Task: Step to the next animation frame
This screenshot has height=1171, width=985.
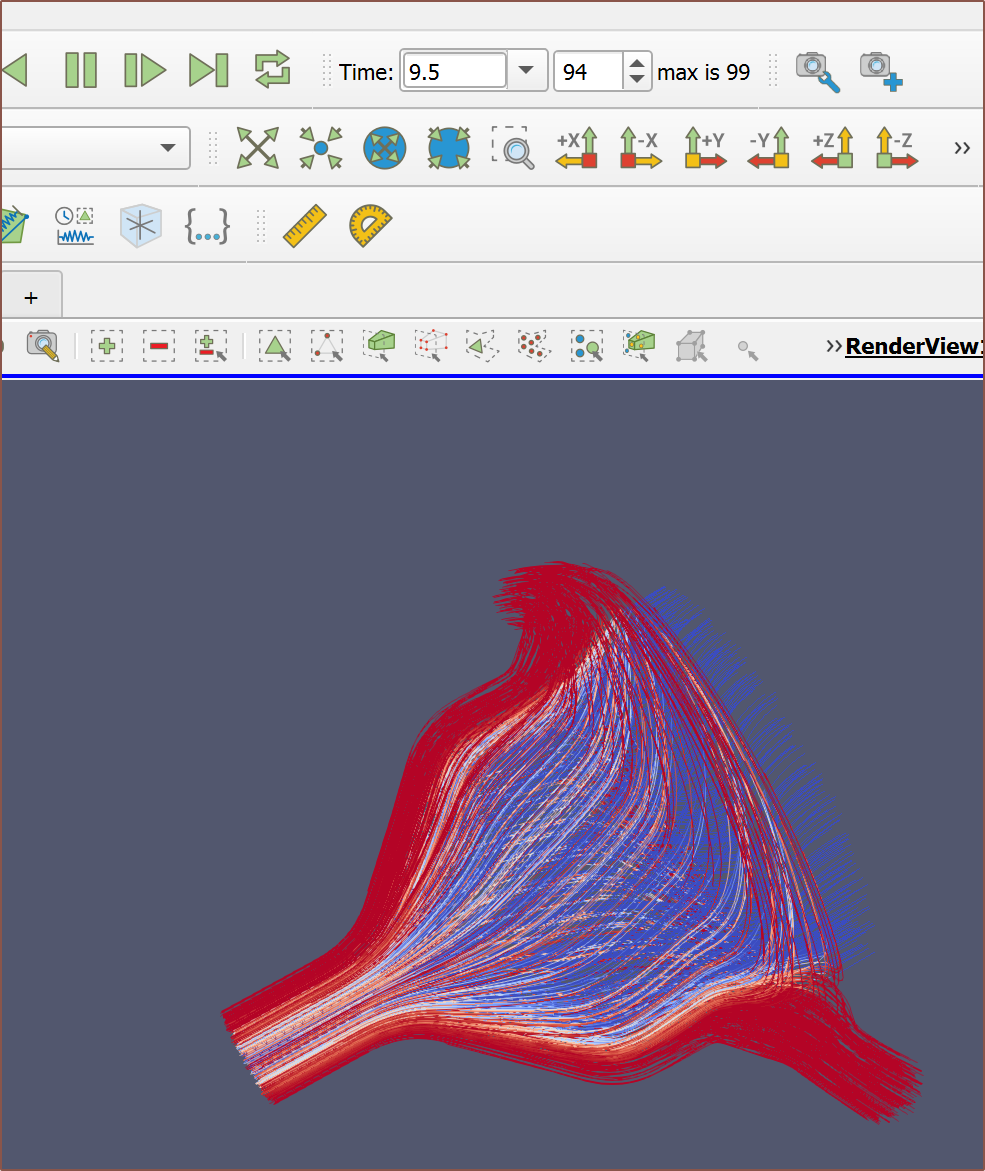Action: (x=144, y=70)
